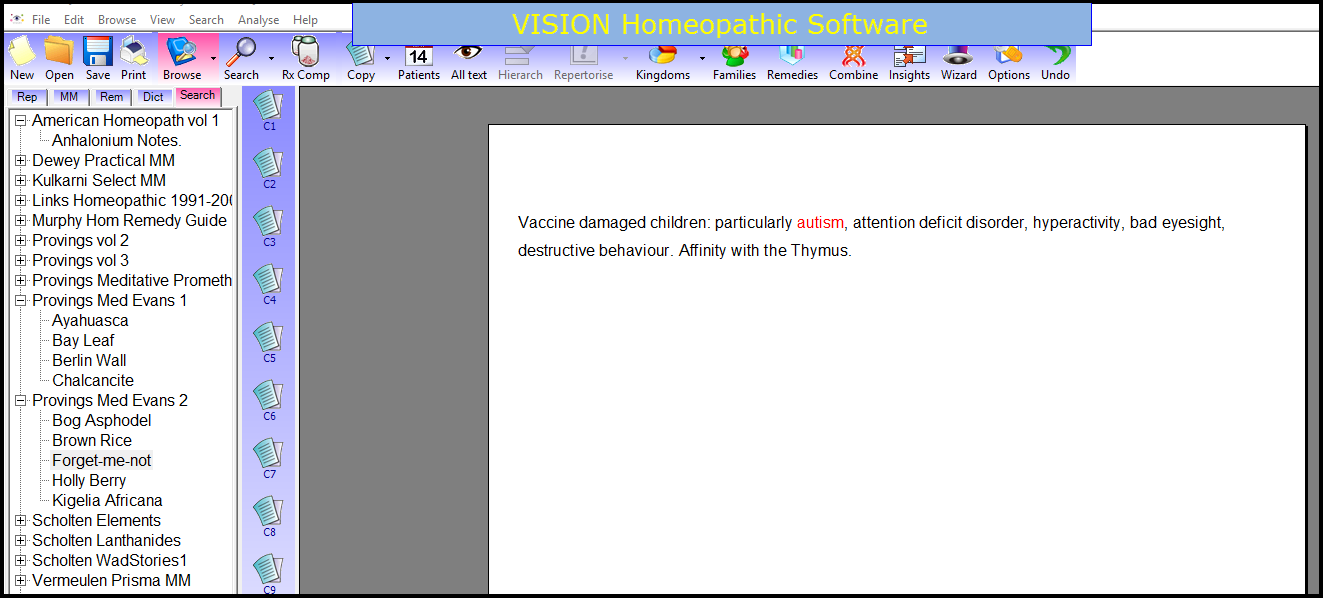Select Bog Asphodel in the tree
1323x598 pixels.
click(102, 421)
